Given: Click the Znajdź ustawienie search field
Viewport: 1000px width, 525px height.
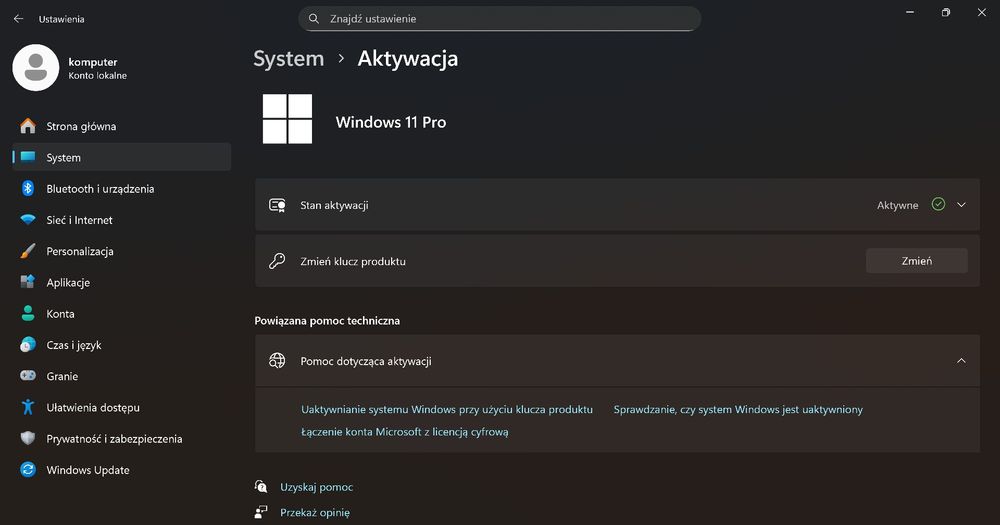Looking at the screenshot, I should pos(500,19).
